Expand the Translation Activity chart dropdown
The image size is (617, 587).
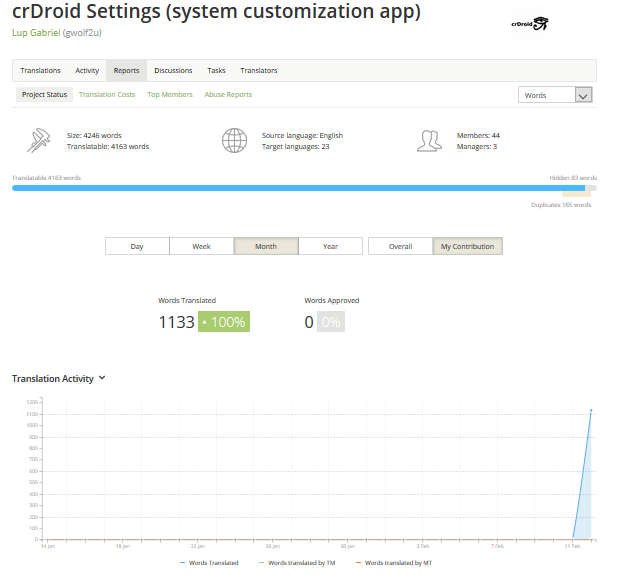(x=102, y=378)
